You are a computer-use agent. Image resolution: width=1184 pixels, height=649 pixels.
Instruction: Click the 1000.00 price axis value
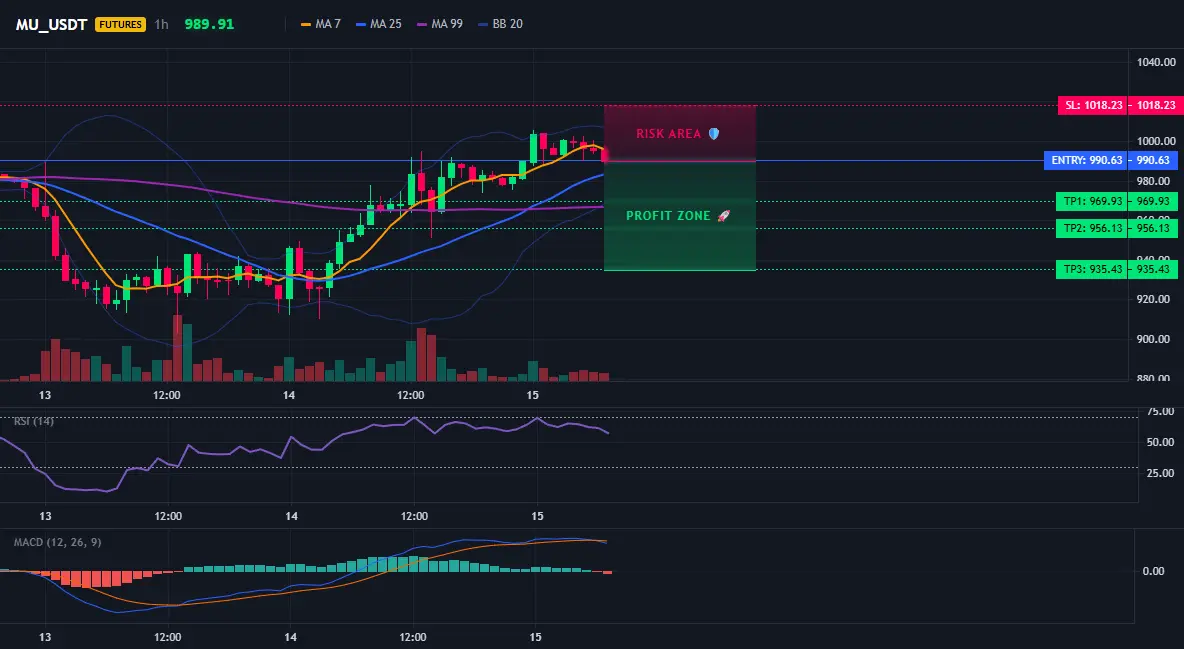(x=1156, y=141)
